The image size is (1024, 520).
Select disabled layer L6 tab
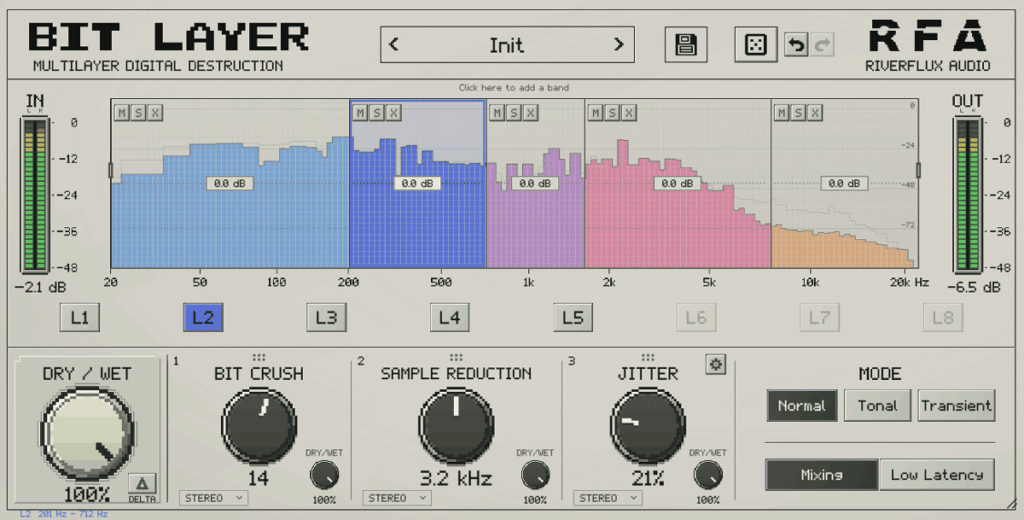click(696, 318)
